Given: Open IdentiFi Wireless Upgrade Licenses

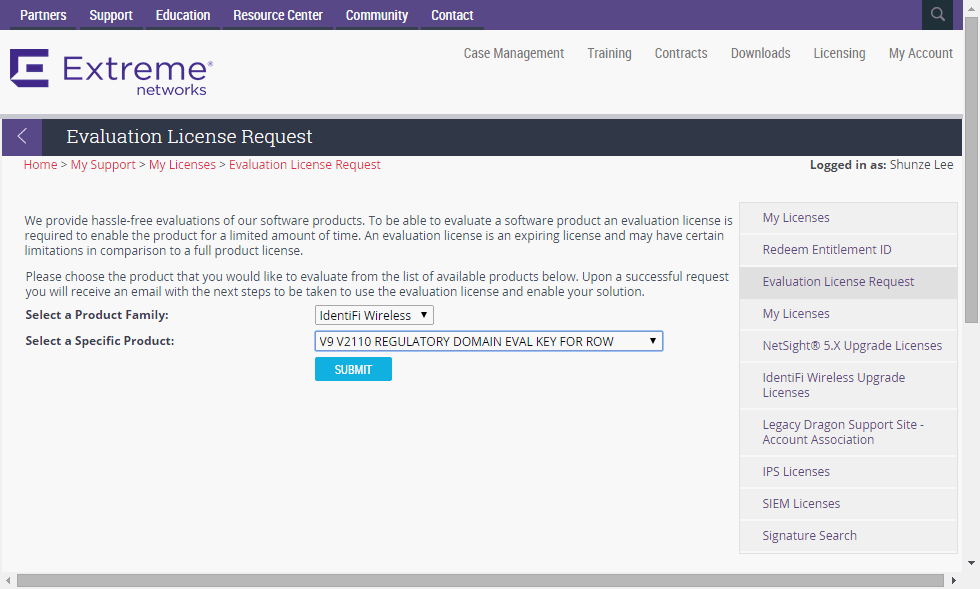Looking at the screenshot, I should click(x=848, y=385).
